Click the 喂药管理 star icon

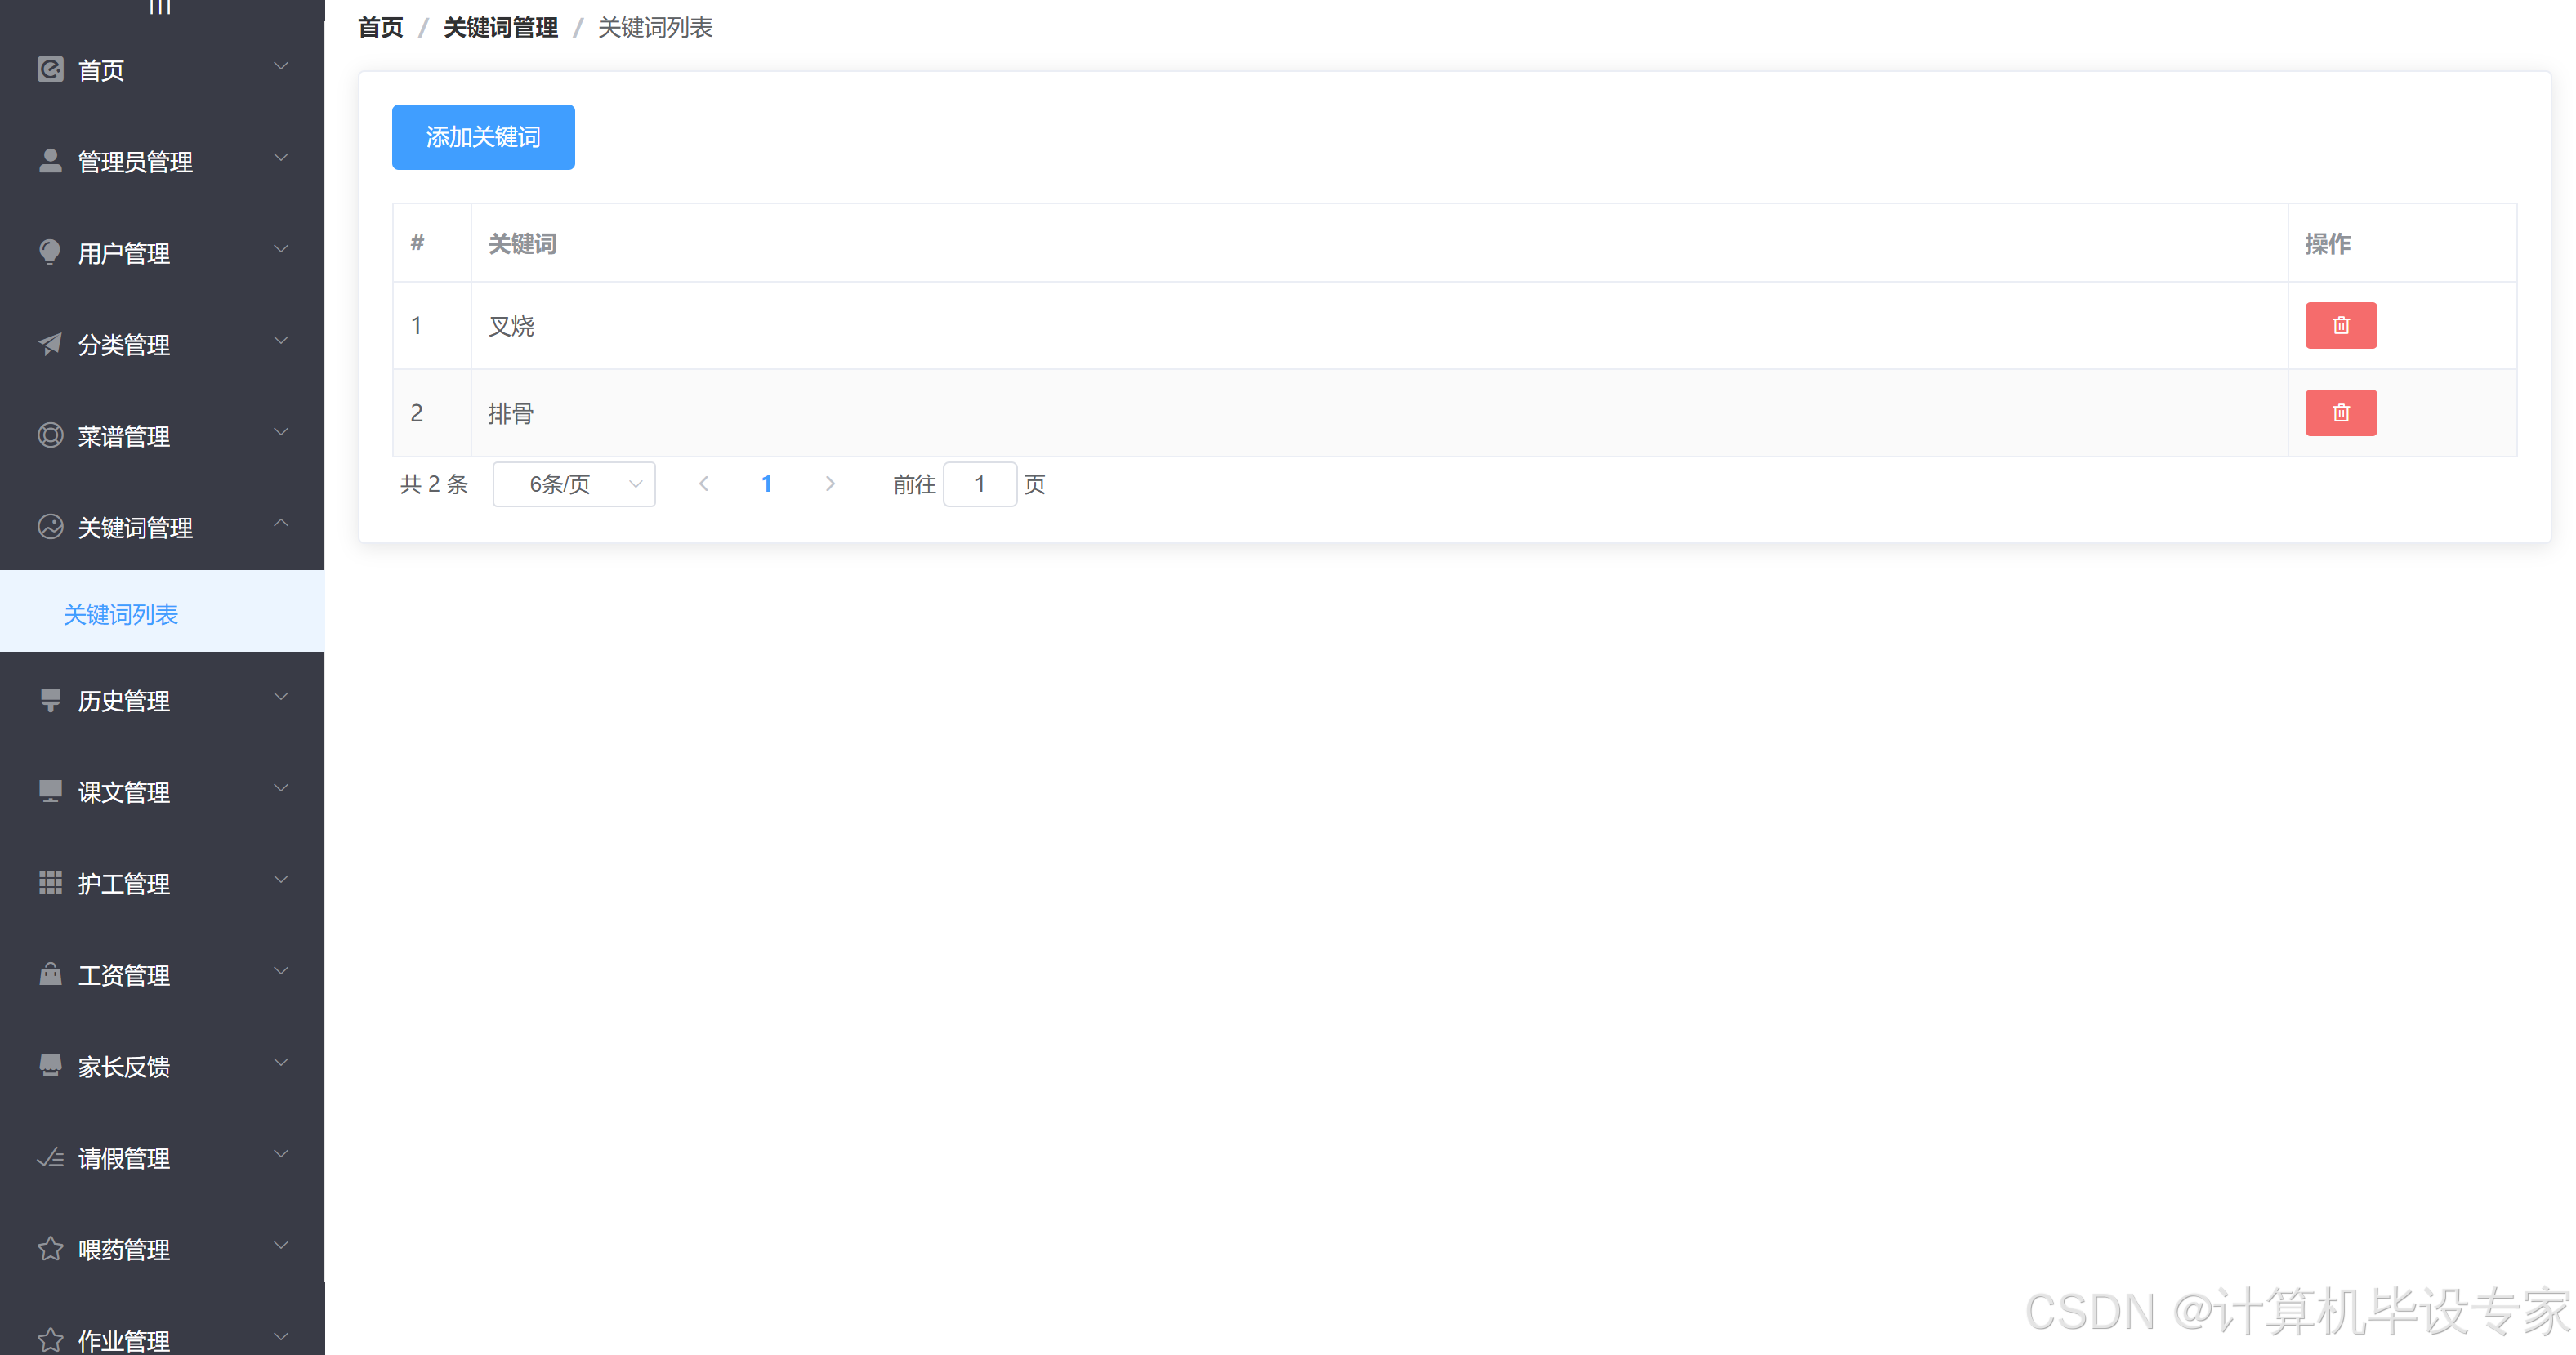click(x=50, y=1248)
